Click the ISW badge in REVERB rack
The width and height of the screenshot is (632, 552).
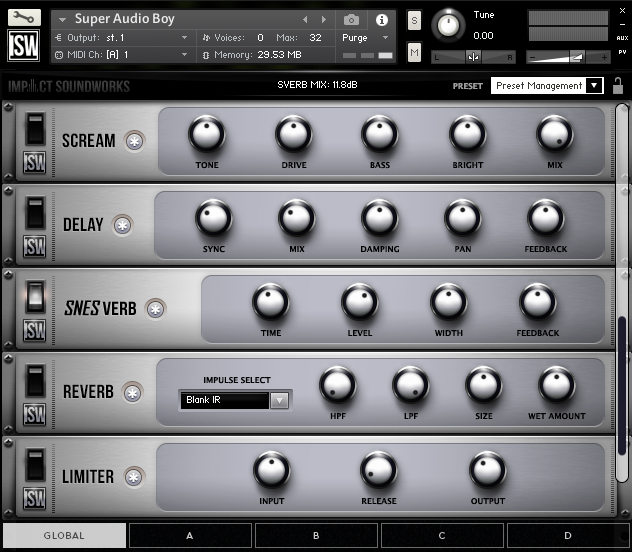(35, 414)
